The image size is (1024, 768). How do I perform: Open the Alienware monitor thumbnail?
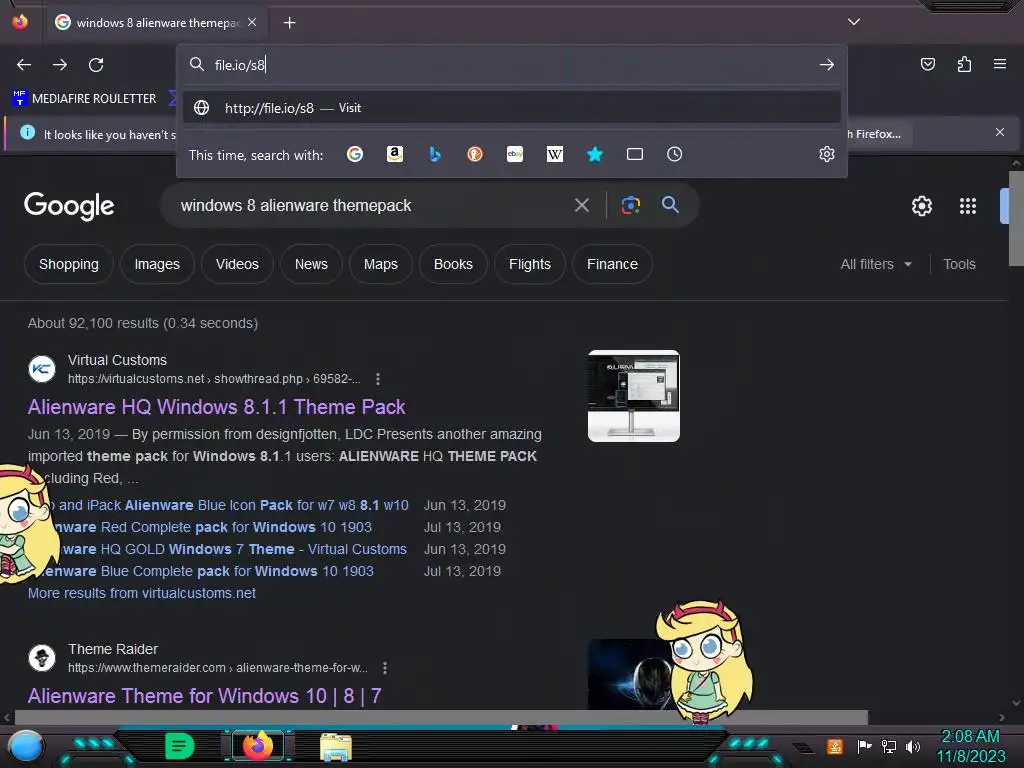pyautogui.click(x=633, y=396)
